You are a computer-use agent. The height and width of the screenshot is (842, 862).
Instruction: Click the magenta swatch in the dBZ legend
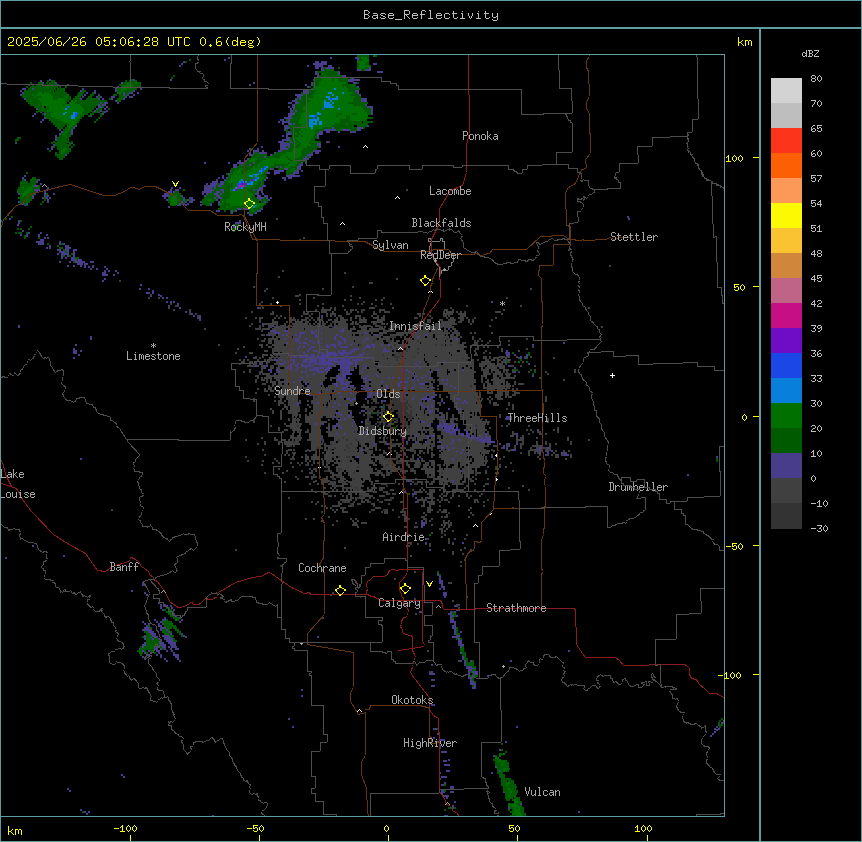(x=786, y=316)
